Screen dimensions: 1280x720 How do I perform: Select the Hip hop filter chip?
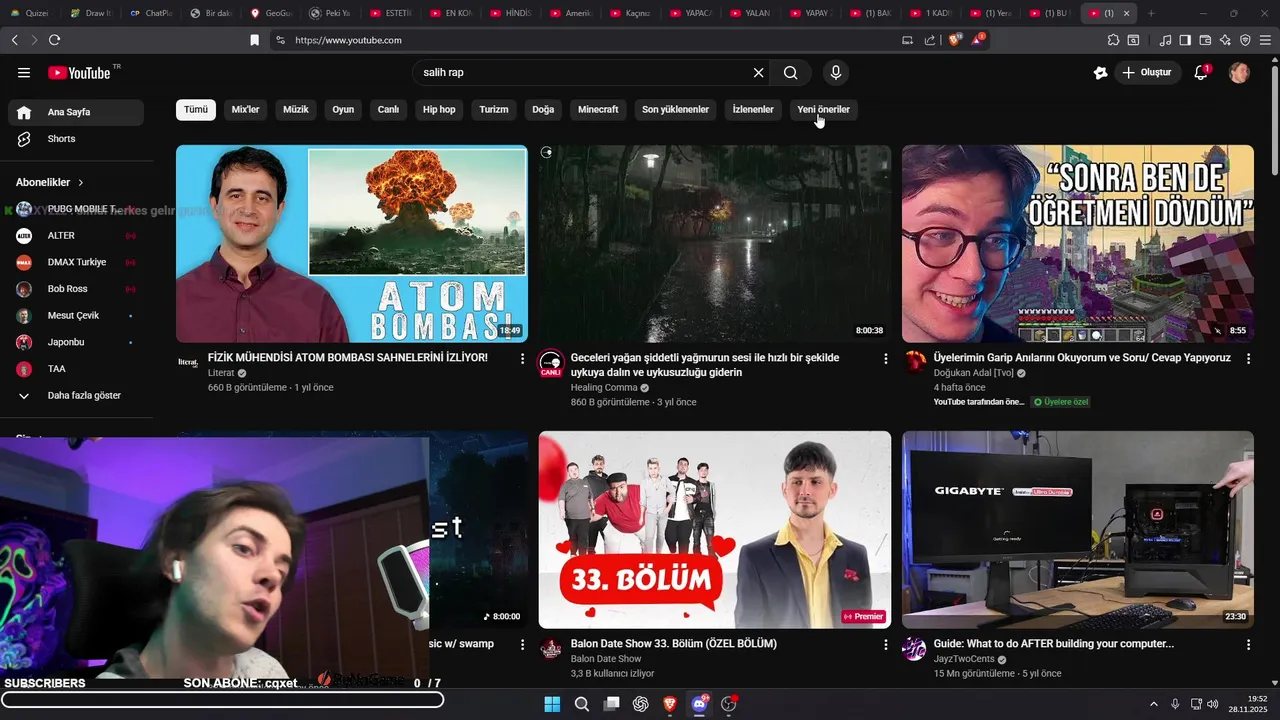pos(439,110)
